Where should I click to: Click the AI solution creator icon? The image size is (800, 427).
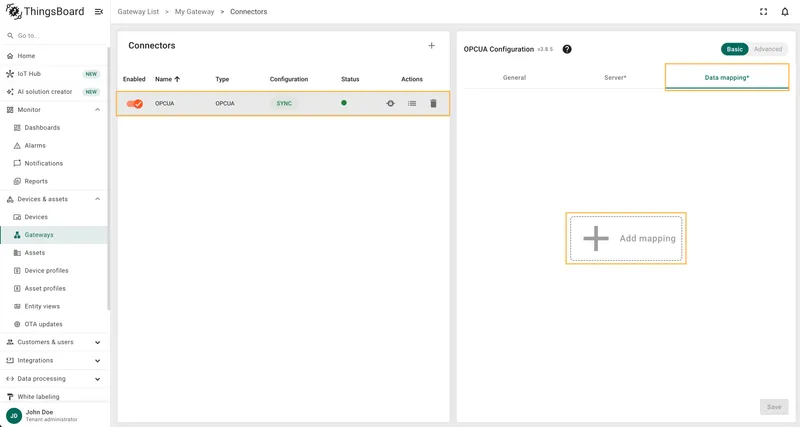point(10,92)
